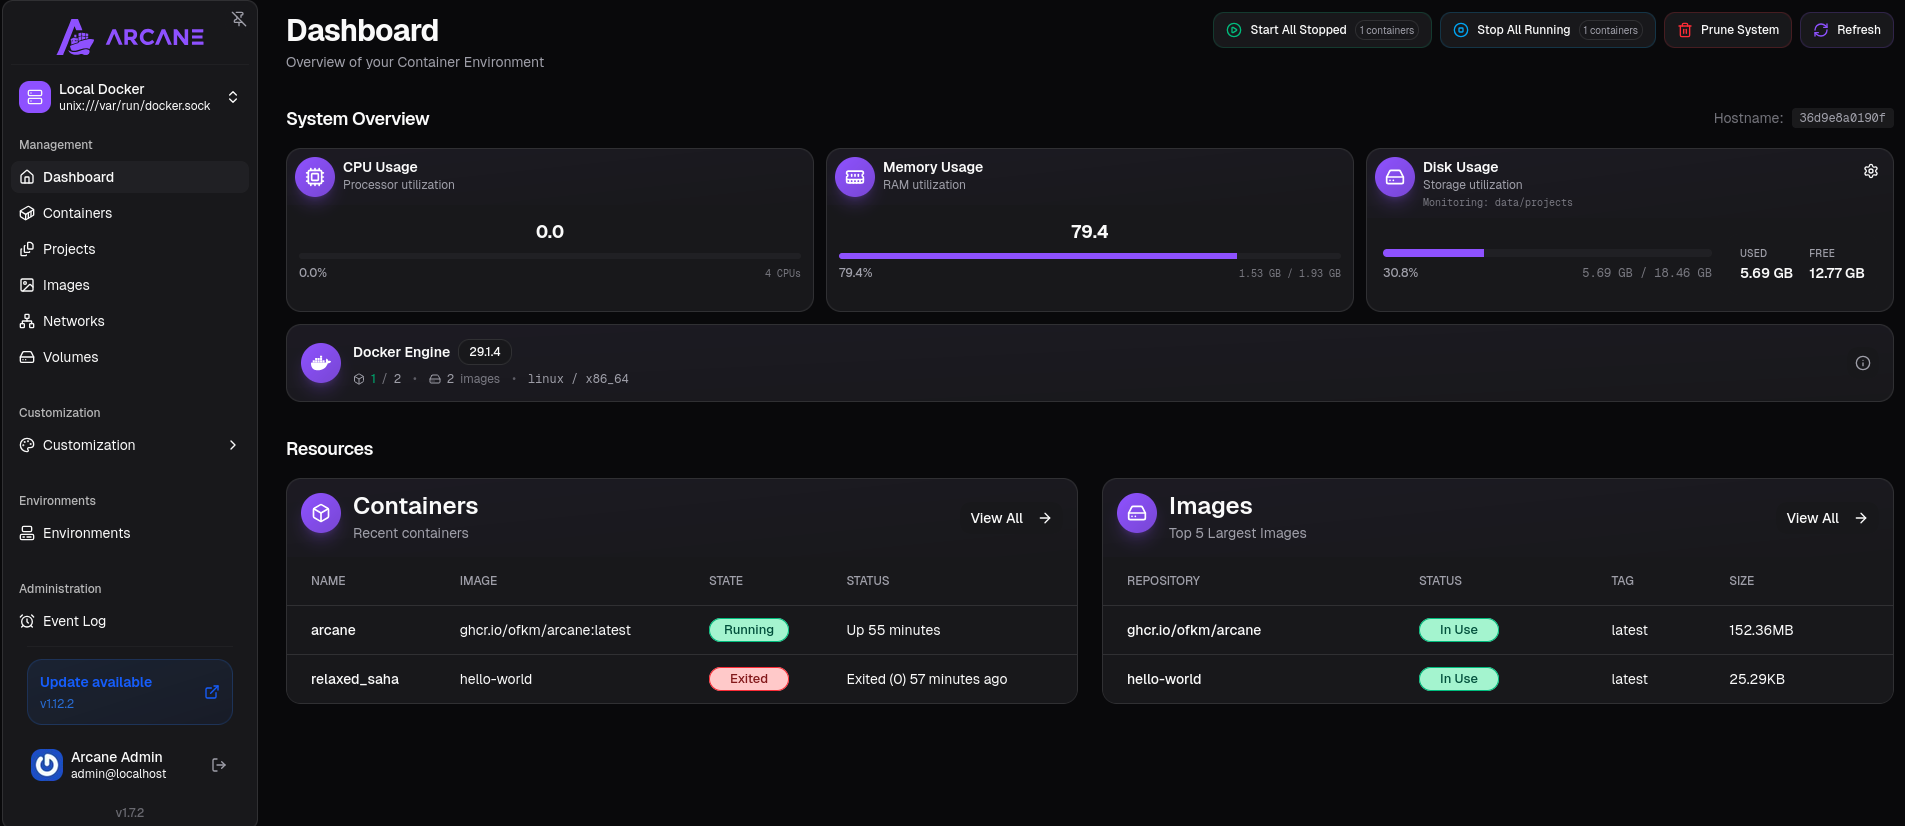Stop all running containers
The width and height of the screenshot is (1905, 826).
1546,30
